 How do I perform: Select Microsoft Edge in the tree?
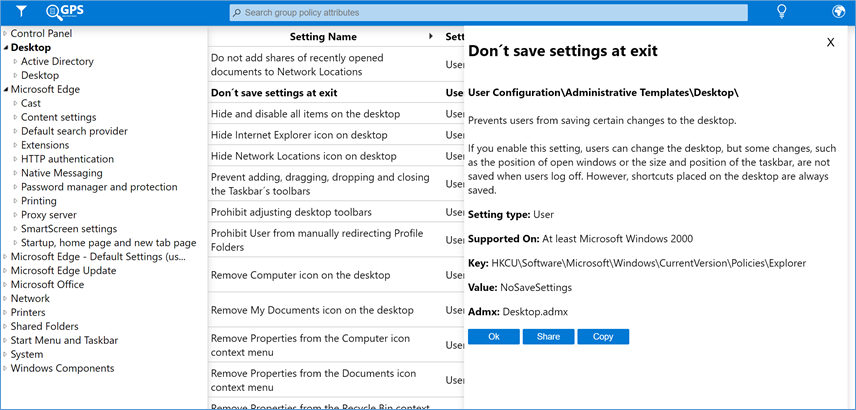(x=45, y=89)
